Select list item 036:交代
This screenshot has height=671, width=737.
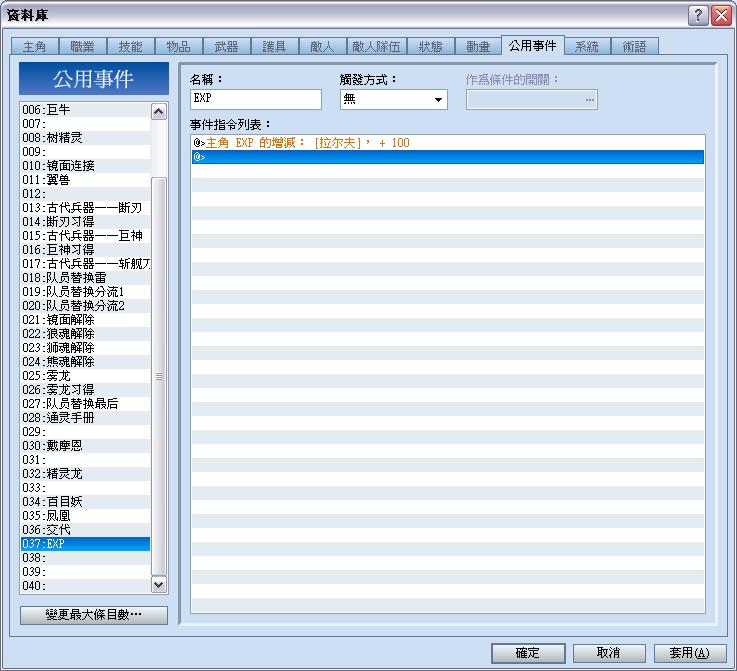click(x=86, y=530)
